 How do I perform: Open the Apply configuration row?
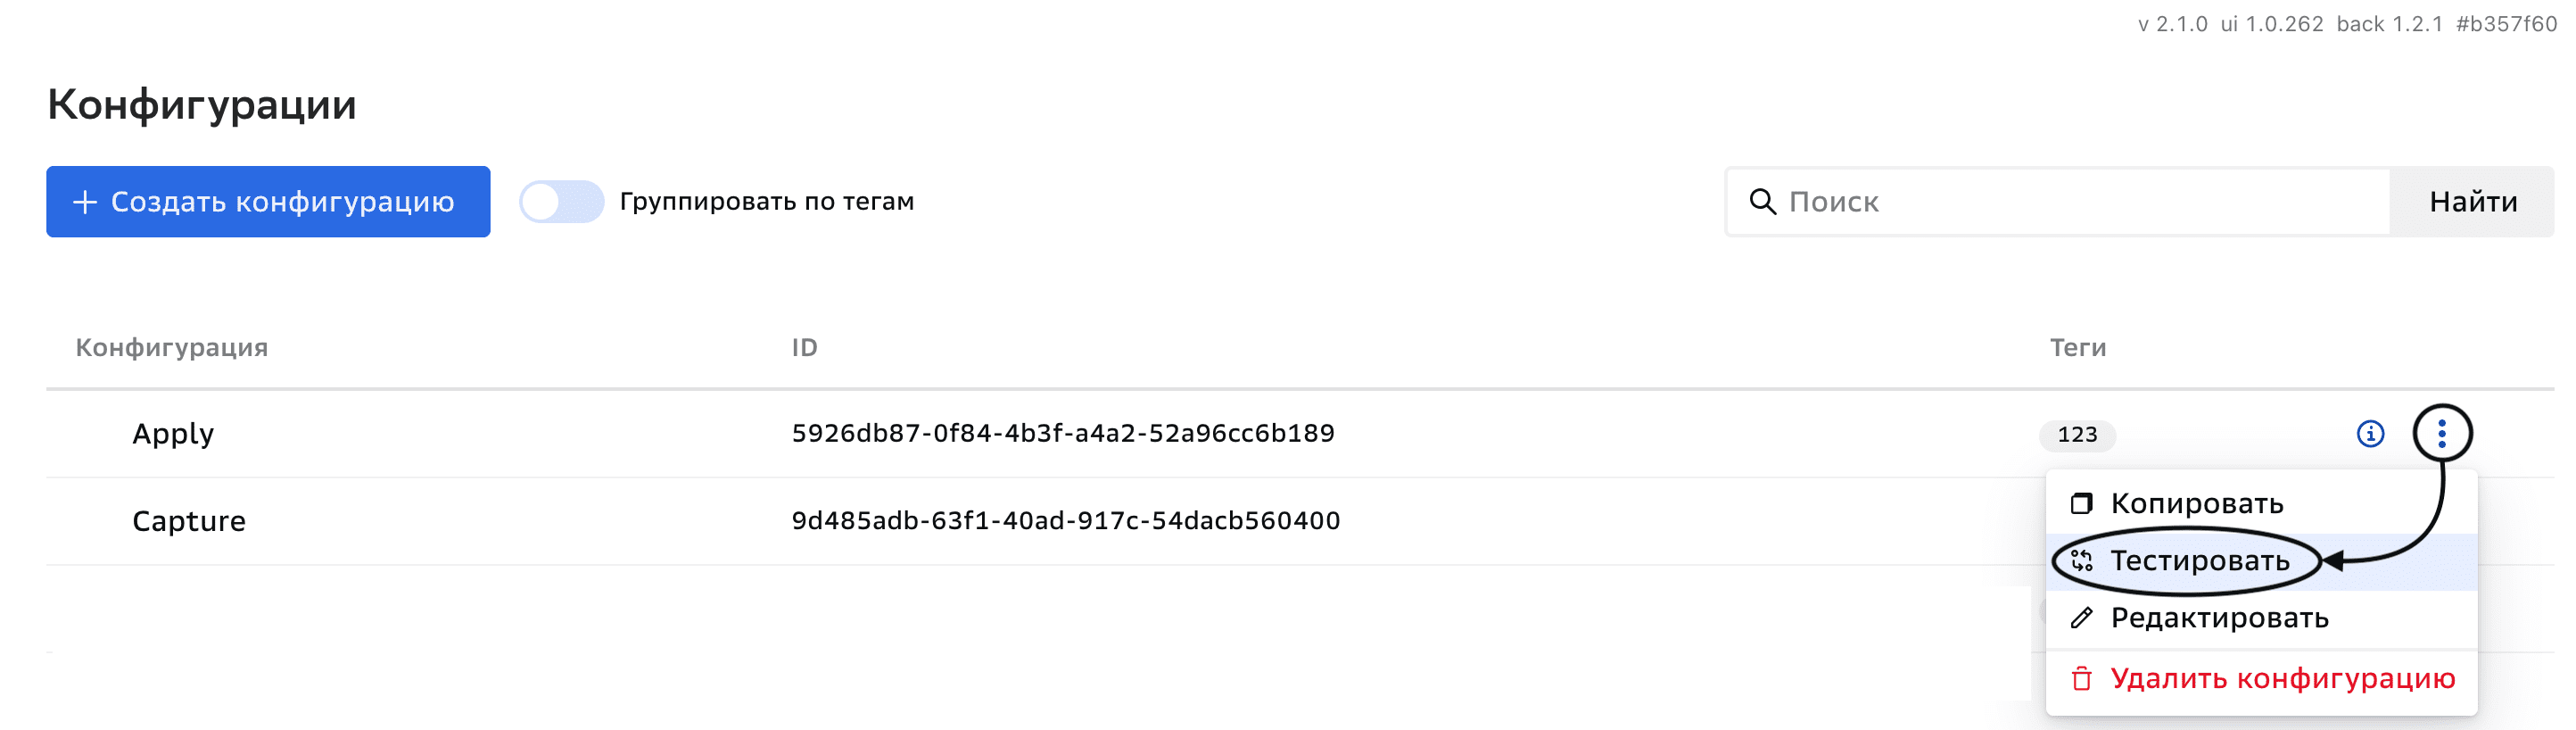(173, 434)
